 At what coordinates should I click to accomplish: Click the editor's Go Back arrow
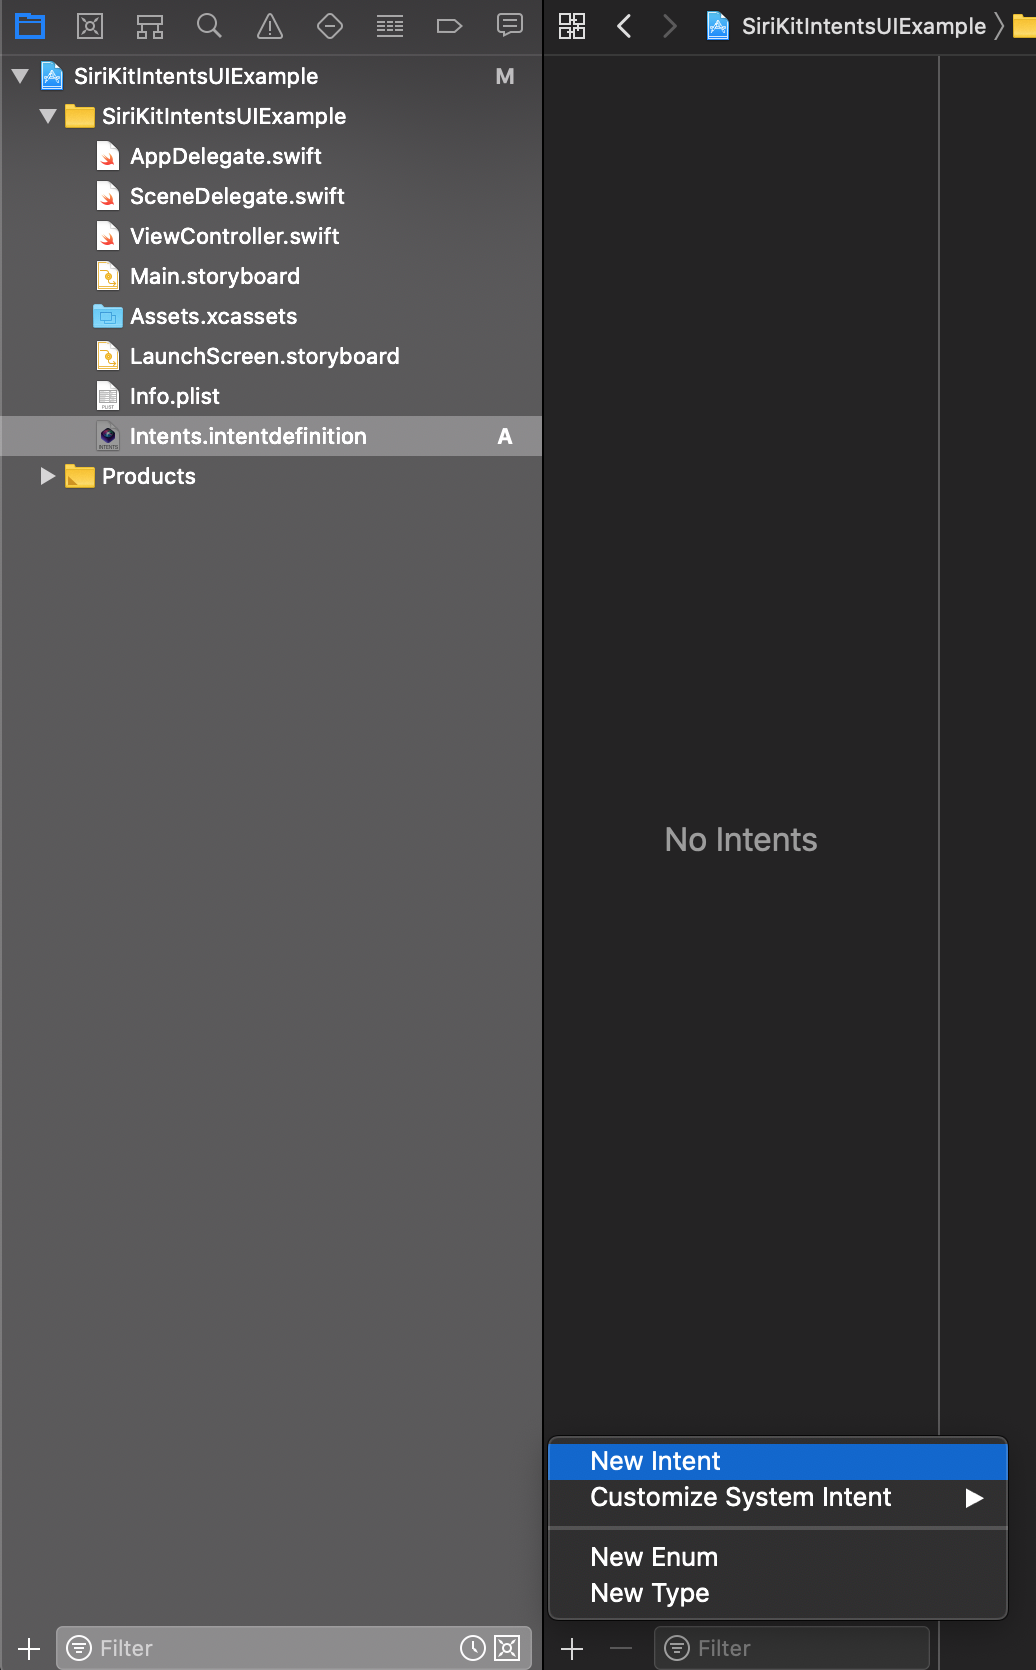625,26
